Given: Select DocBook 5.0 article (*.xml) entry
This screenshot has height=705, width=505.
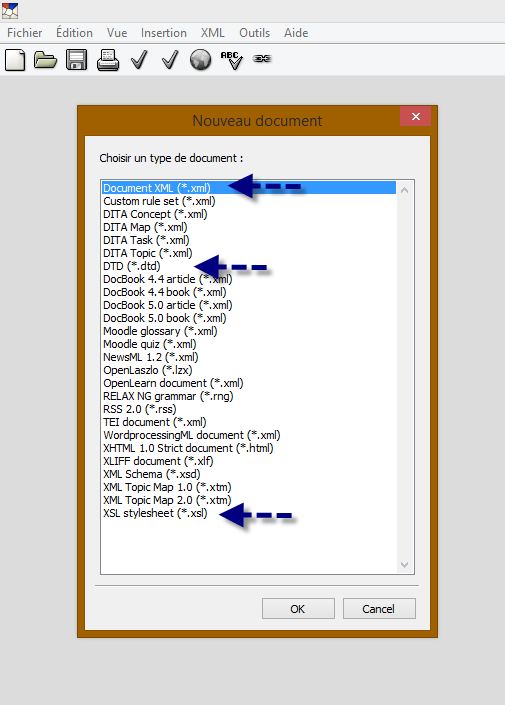Looking at the screenshot, I should point(168,305).
